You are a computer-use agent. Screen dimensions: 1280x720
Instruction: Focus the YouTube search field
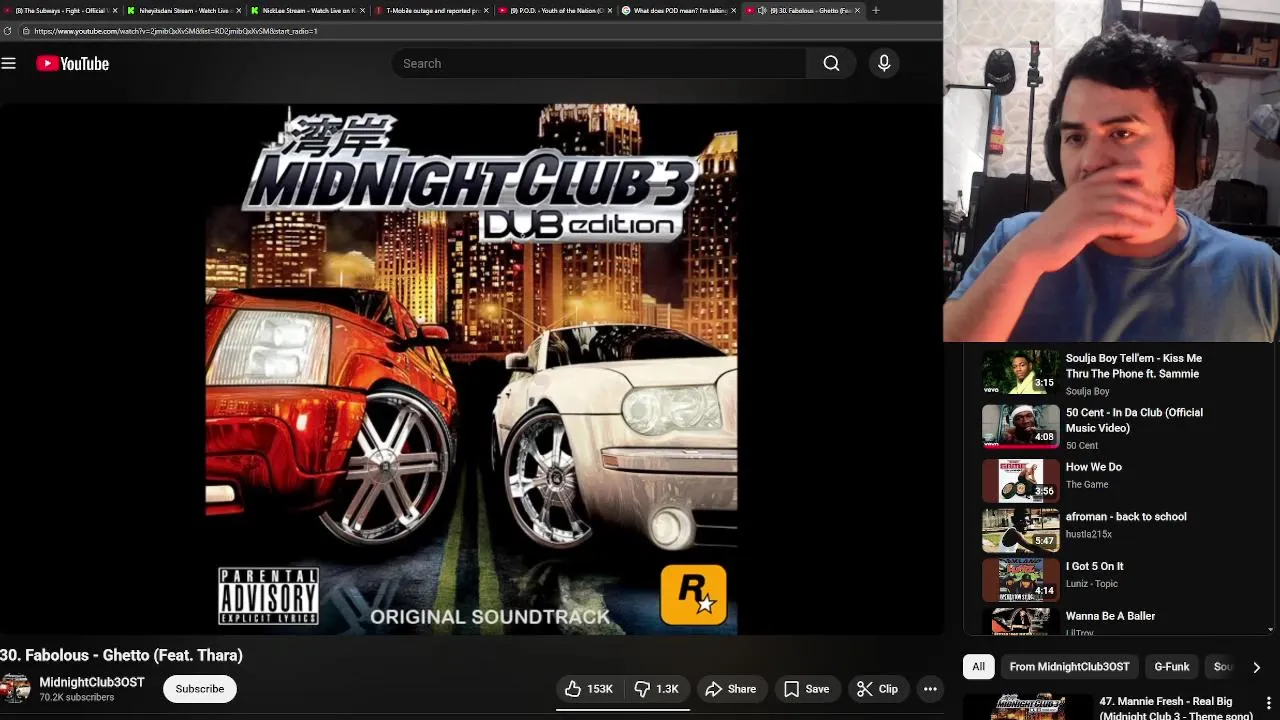598,63
